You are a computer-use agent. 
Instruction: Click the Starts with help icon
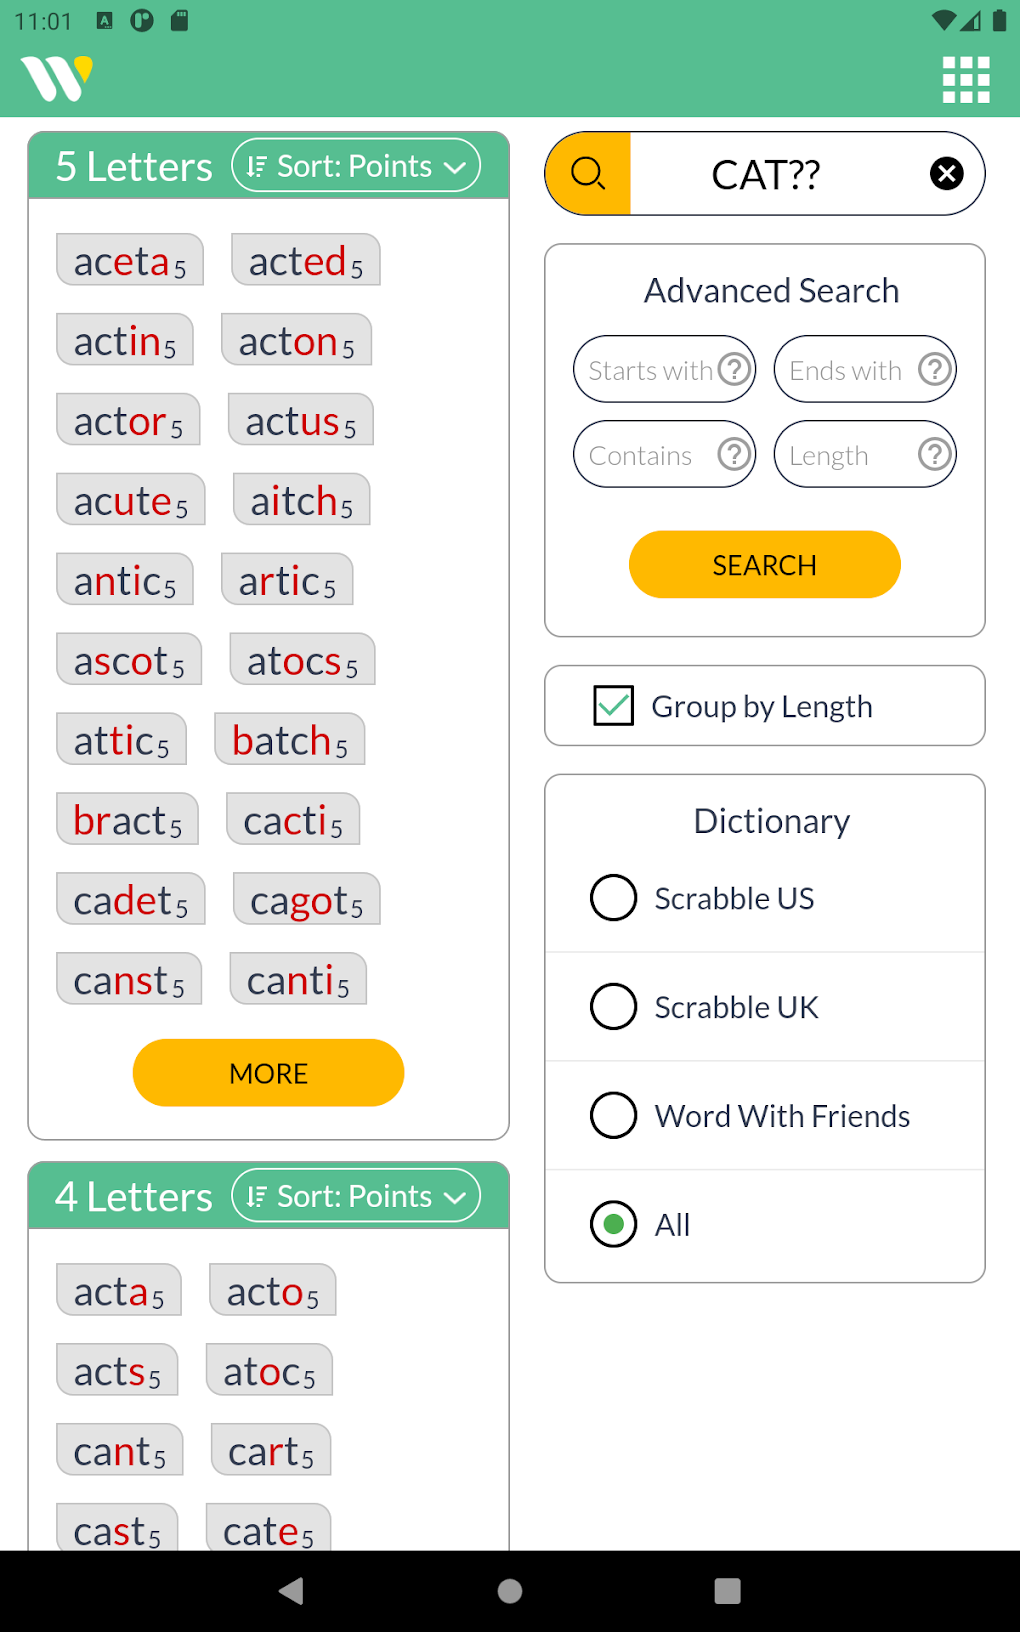pyautogui.click(x=734, y=369)
